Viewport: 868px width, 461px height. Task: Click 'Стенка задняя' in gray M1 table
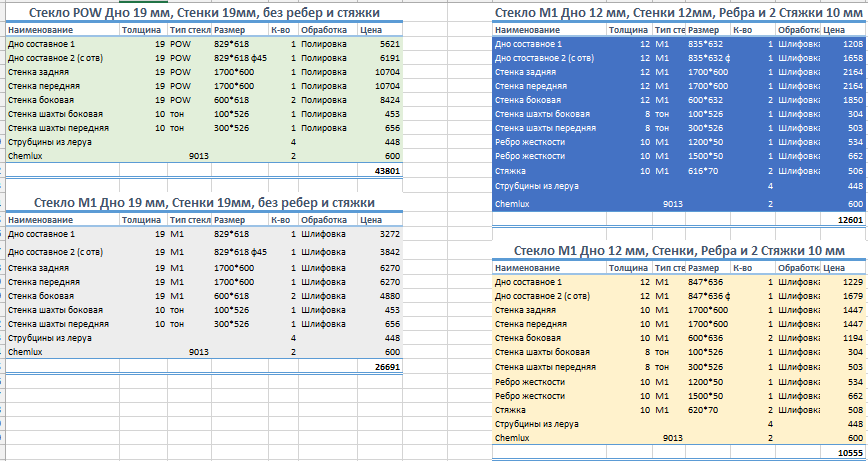click(38, 268)
